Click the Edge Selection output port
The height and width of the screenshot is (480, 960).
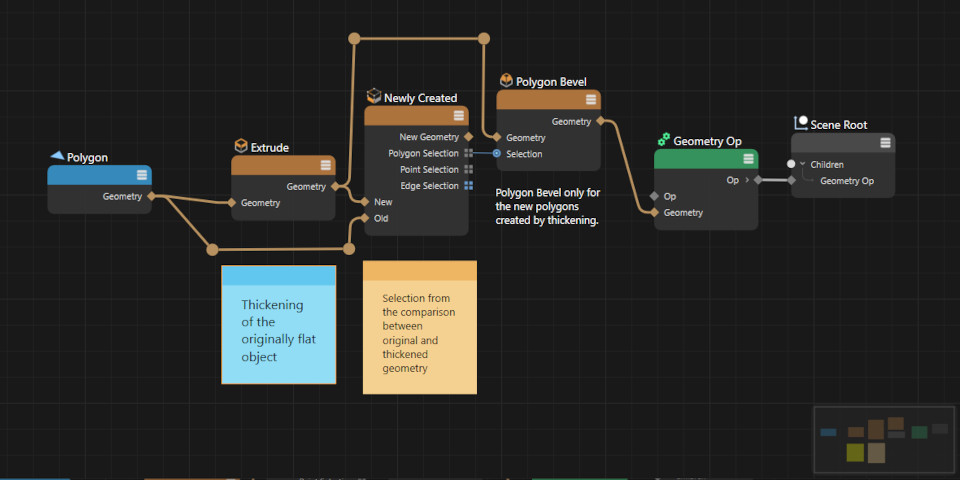coord(468,185)
